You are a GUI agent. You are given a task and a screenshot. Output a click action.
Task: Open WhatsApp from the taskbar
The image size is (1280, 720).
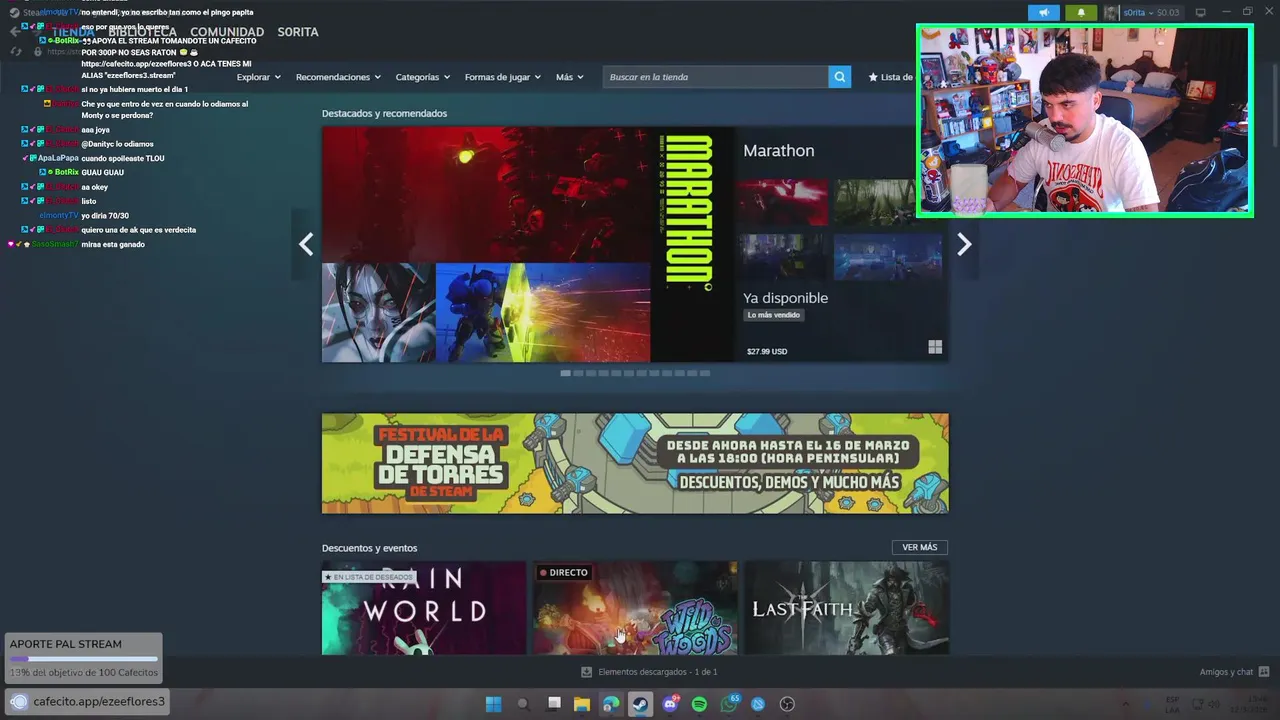[x=729, y=704]
